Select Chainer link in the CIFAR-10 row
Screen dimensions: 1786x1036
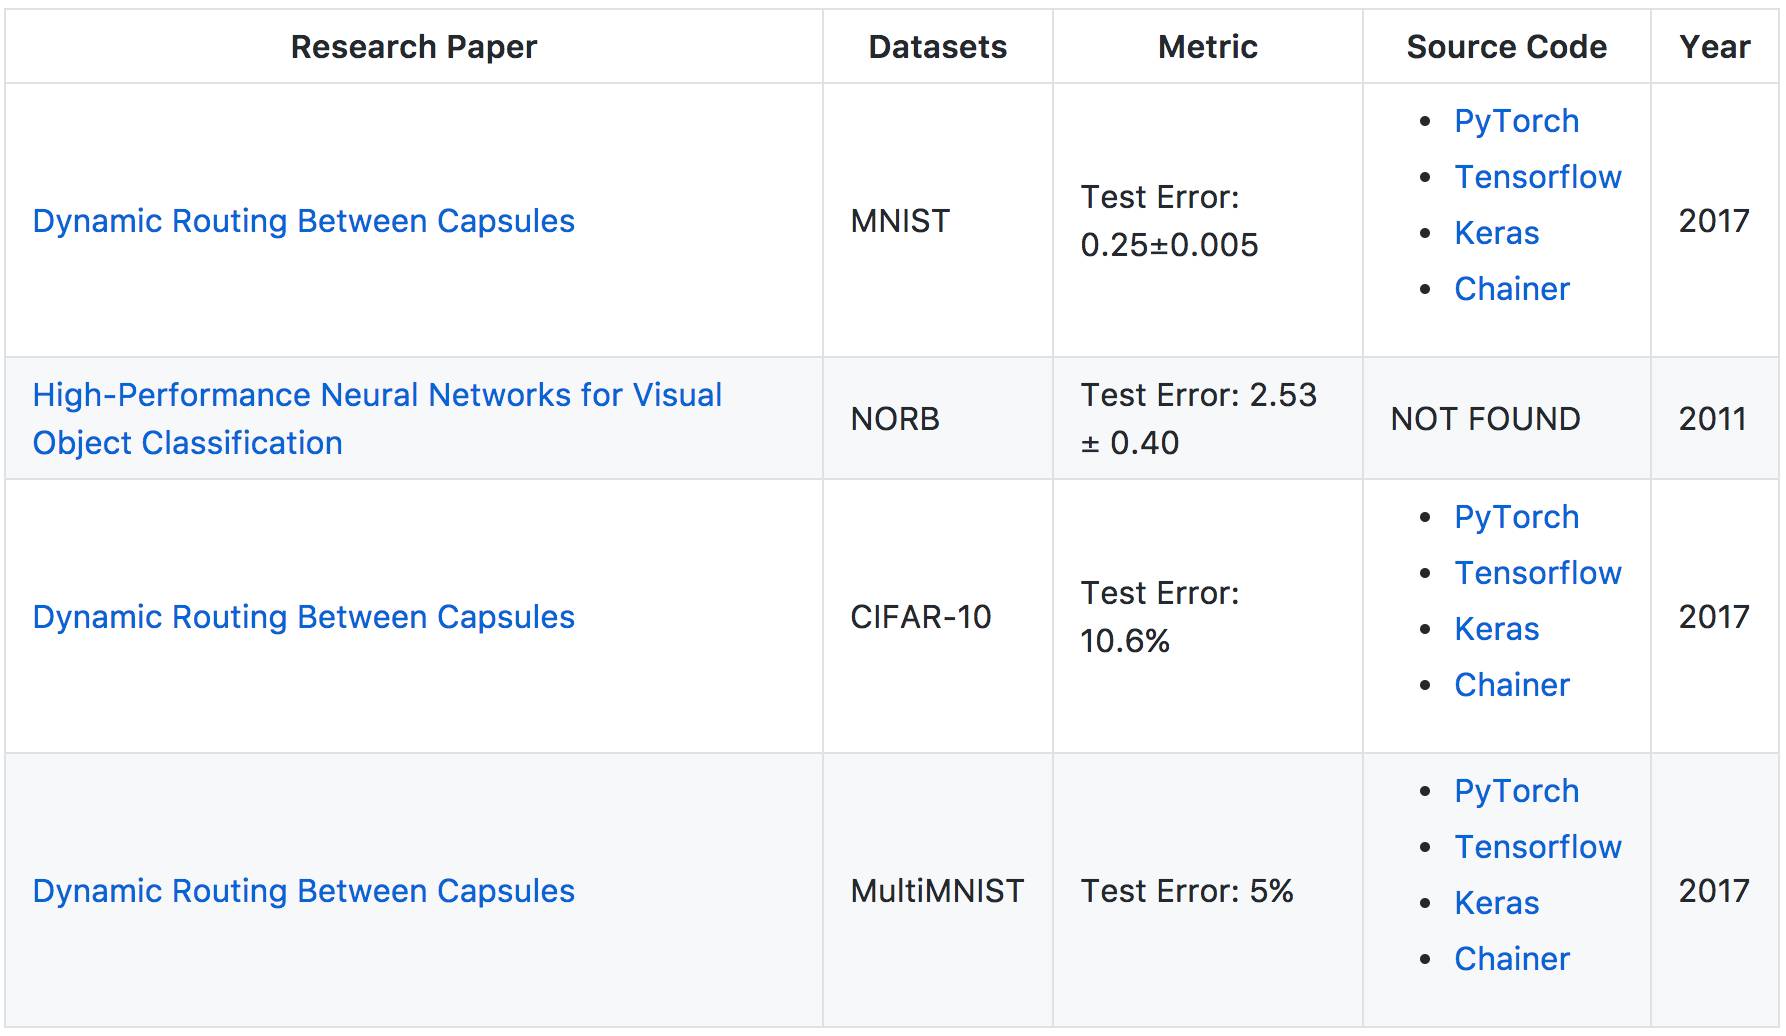click(1511, 685)
